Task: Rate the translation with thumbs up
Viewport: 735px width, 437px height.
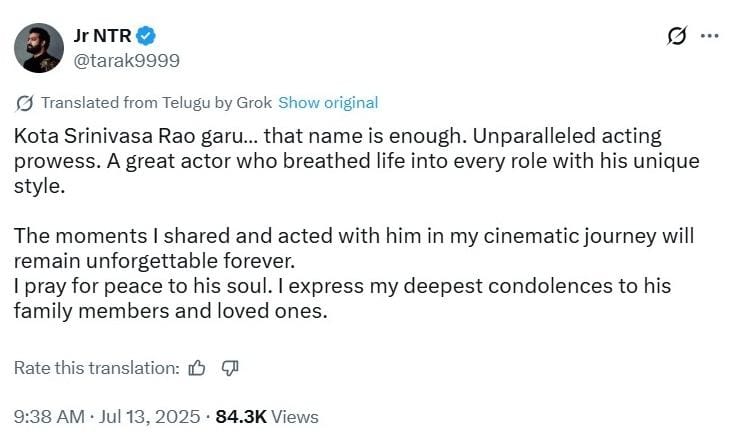Action: click(197, 368)
